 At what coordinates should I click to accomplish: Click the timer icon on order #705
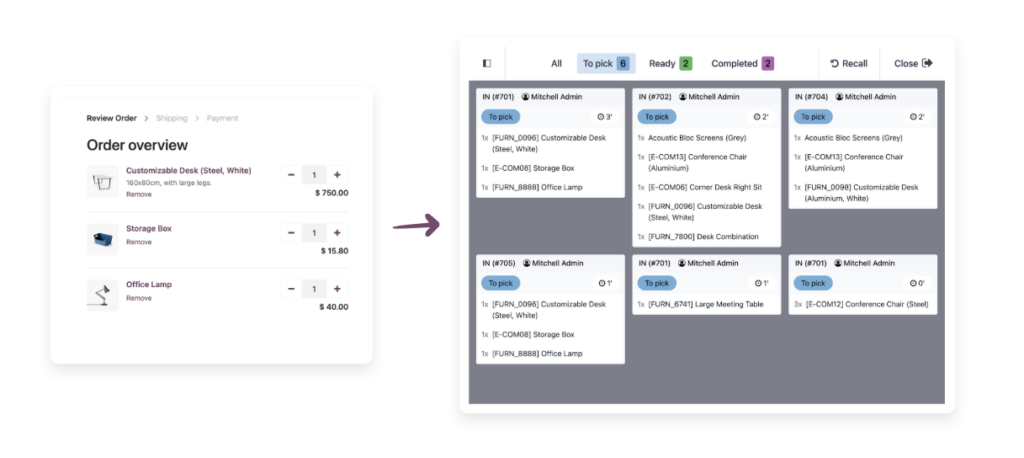601,283
